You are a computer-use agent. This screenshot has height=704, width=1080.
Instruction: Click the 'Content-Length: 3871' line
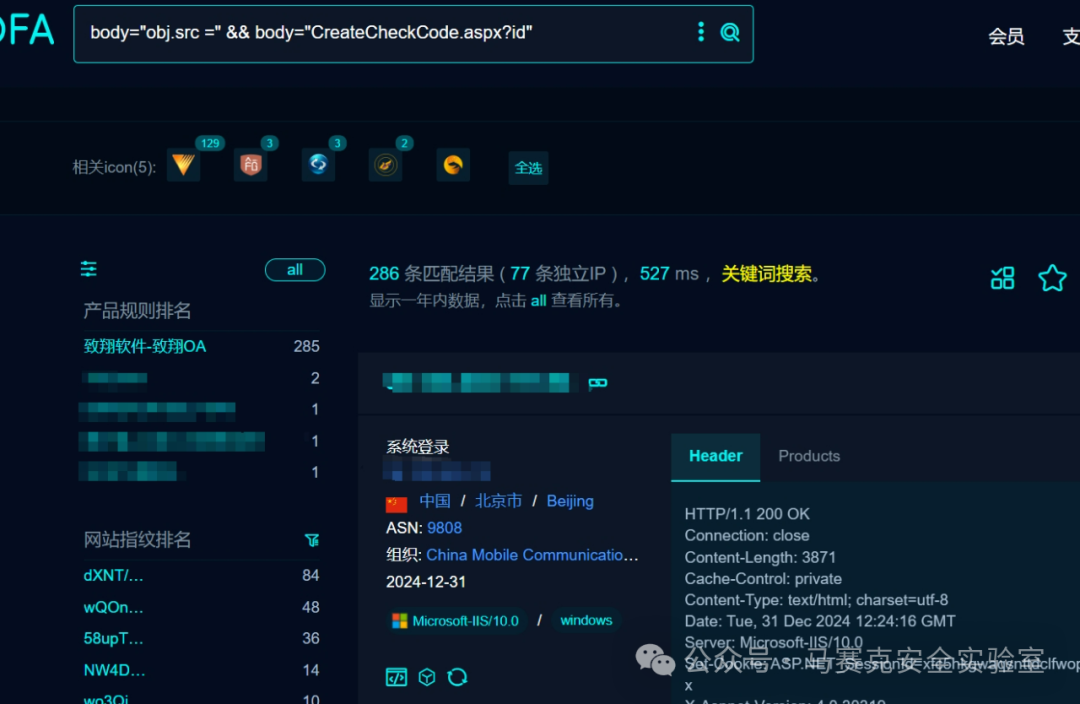(x=760, y=557)
